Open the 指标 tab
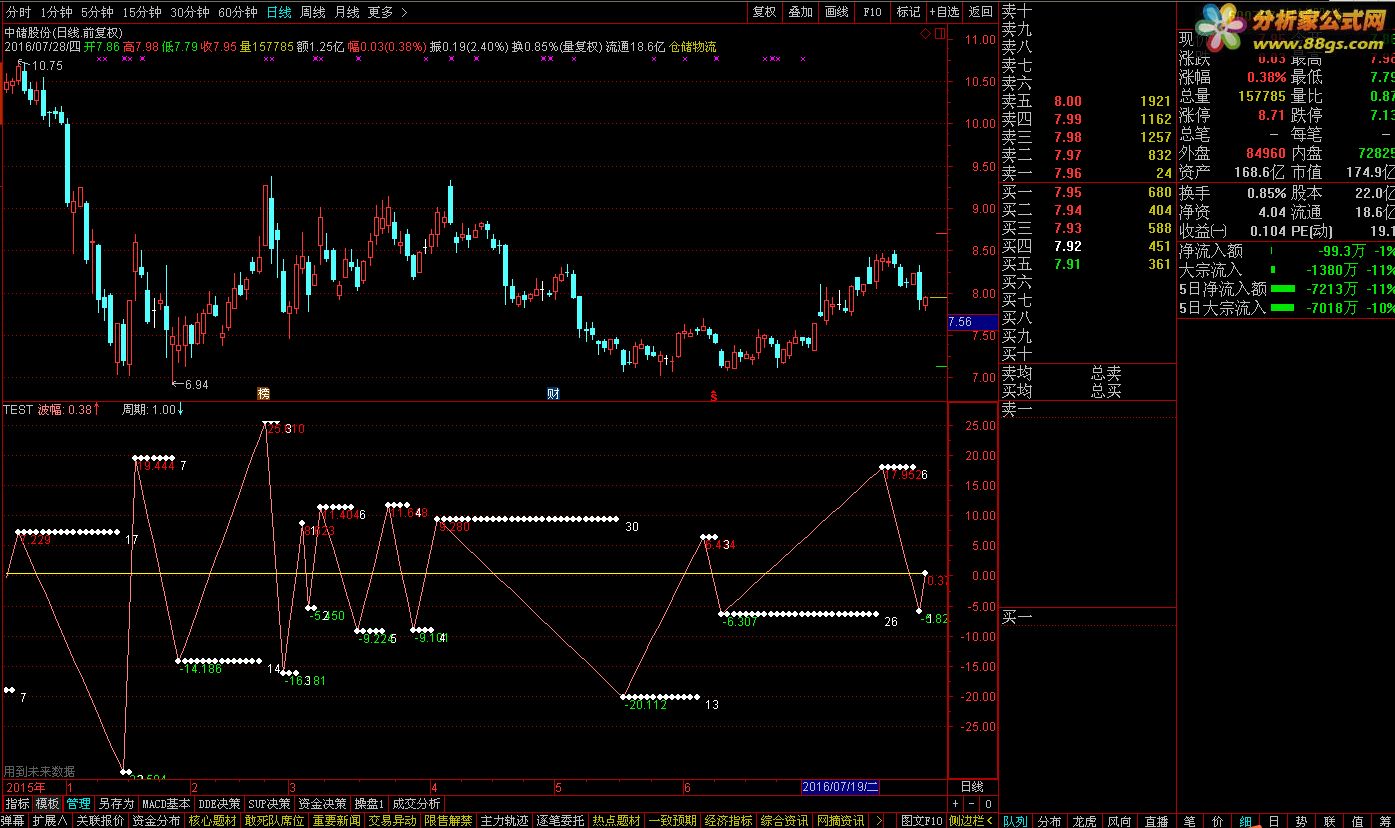Viewport: 1395px width, 828px height. [17, 803]
